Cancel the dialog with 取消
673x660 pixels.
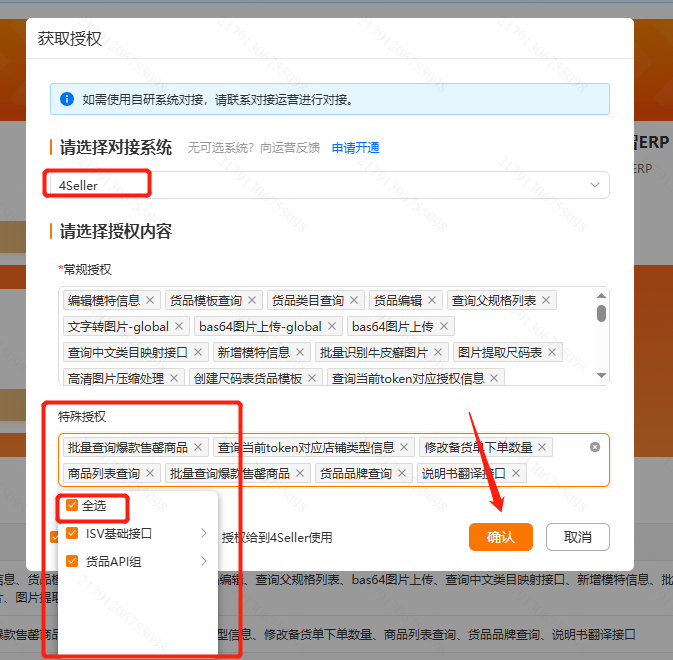point(578,537)
